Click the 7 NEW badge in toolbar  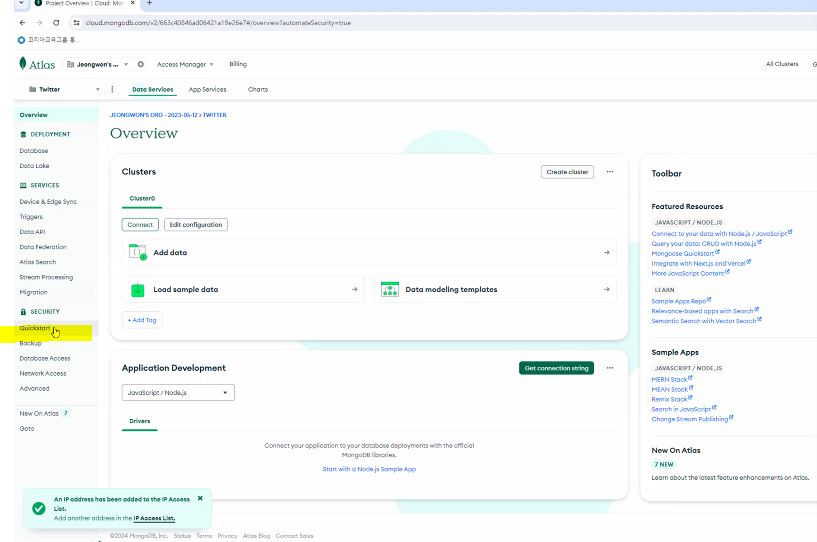click(x=664, y=464)
